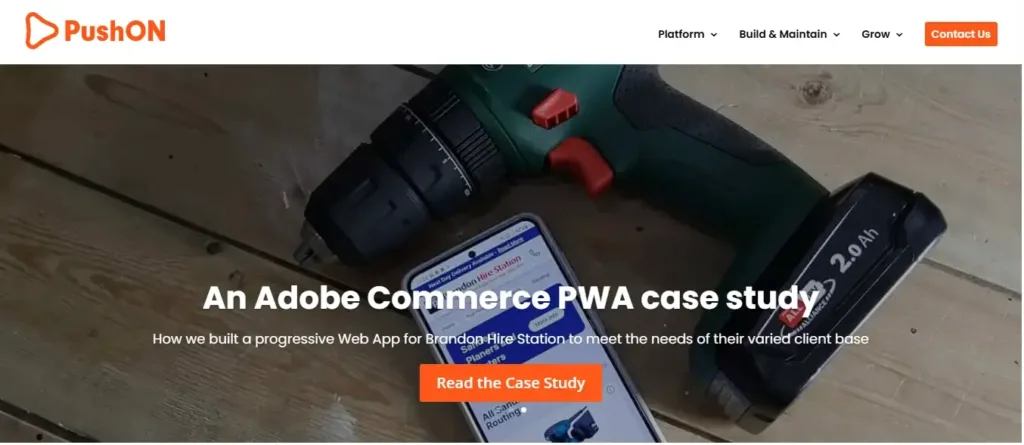Click the search icon on the phone screen

tap(535, 254)
